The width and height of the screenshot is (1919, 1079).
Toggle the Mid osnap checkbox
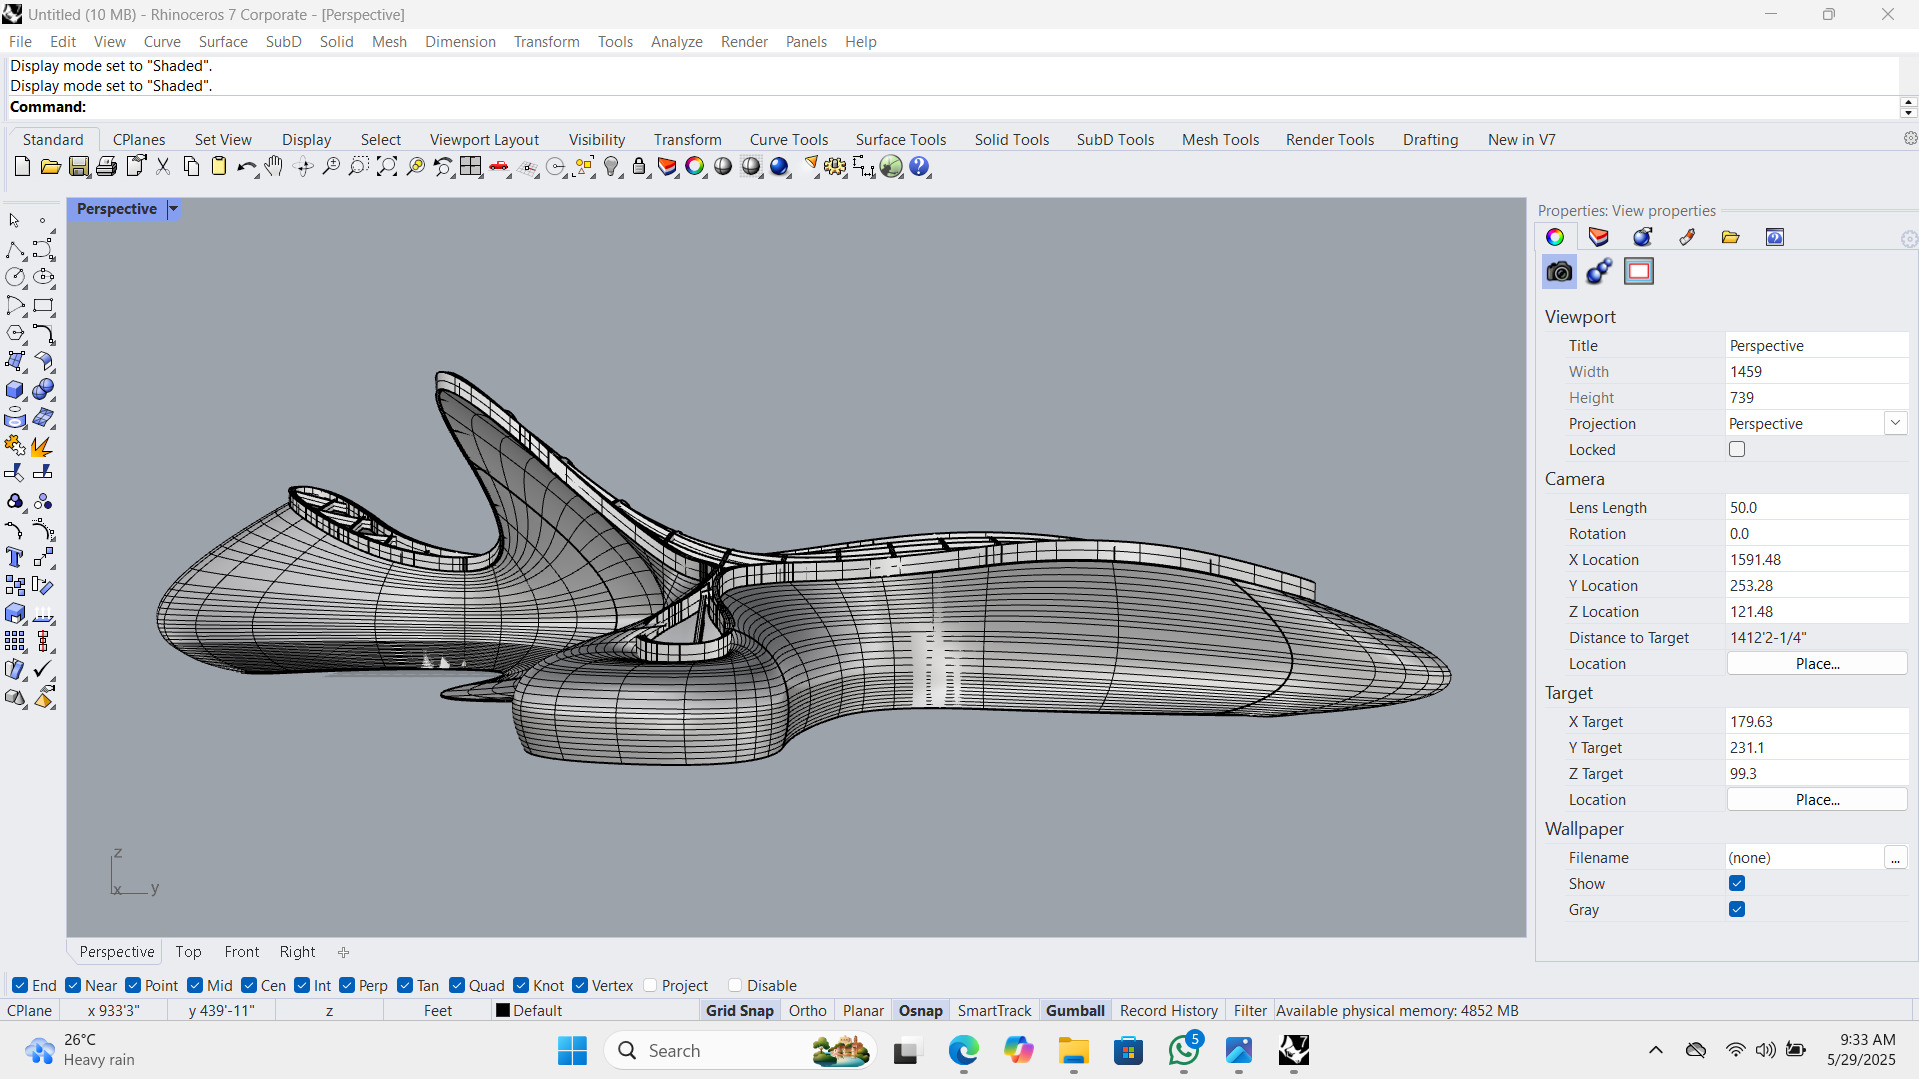(195, 985)
